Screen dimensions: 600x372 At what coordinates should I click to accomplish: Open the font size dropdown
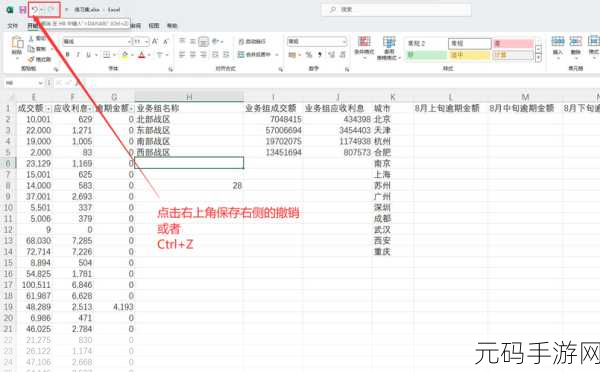[147, 41]
